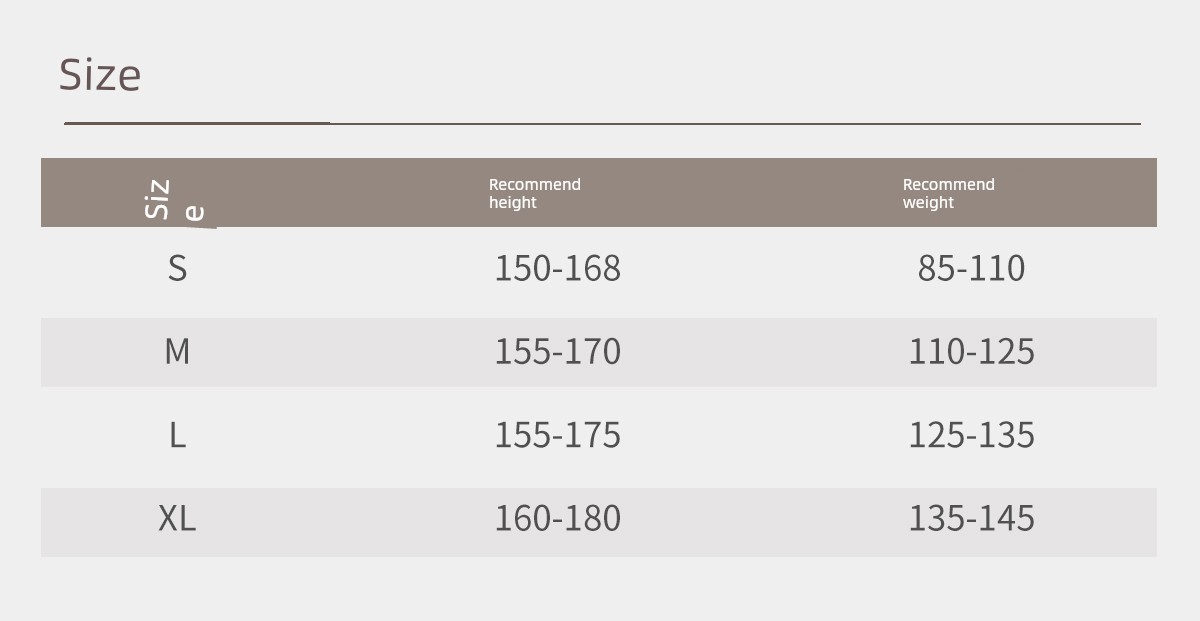Click the word "weight" in the header
1200x621 pixels.
pos(928,203)
